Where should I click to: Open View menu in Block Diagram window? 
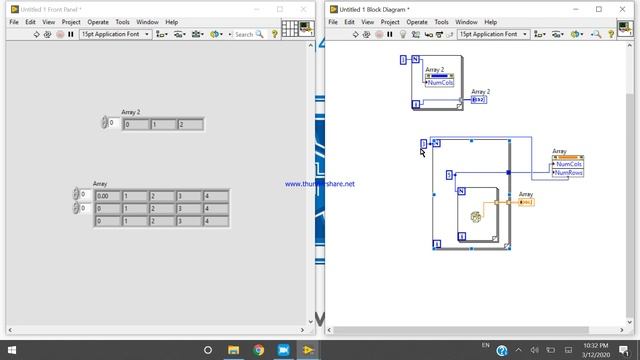pos(367,22)
